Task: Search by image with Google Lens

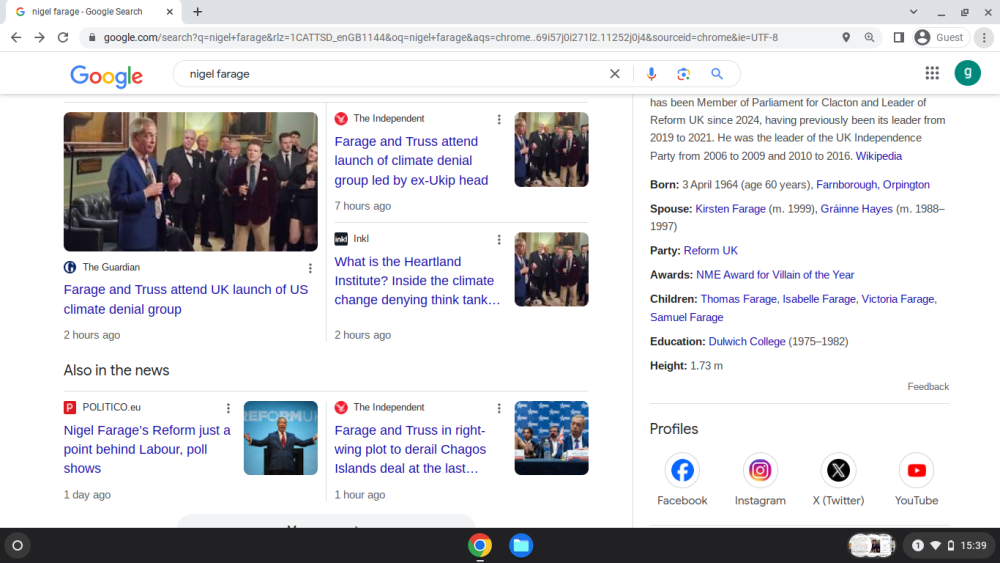Action: [x=684, y=74]
